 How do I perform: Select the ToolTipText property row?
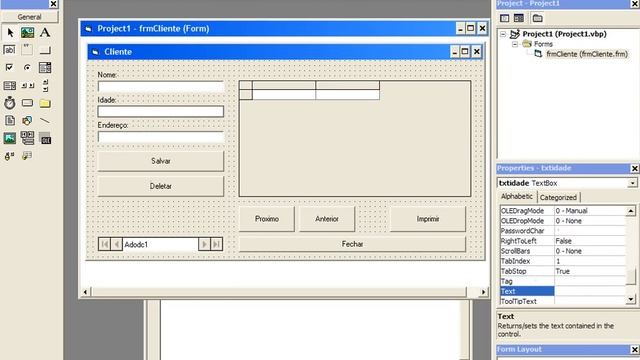tap(563, 301)
